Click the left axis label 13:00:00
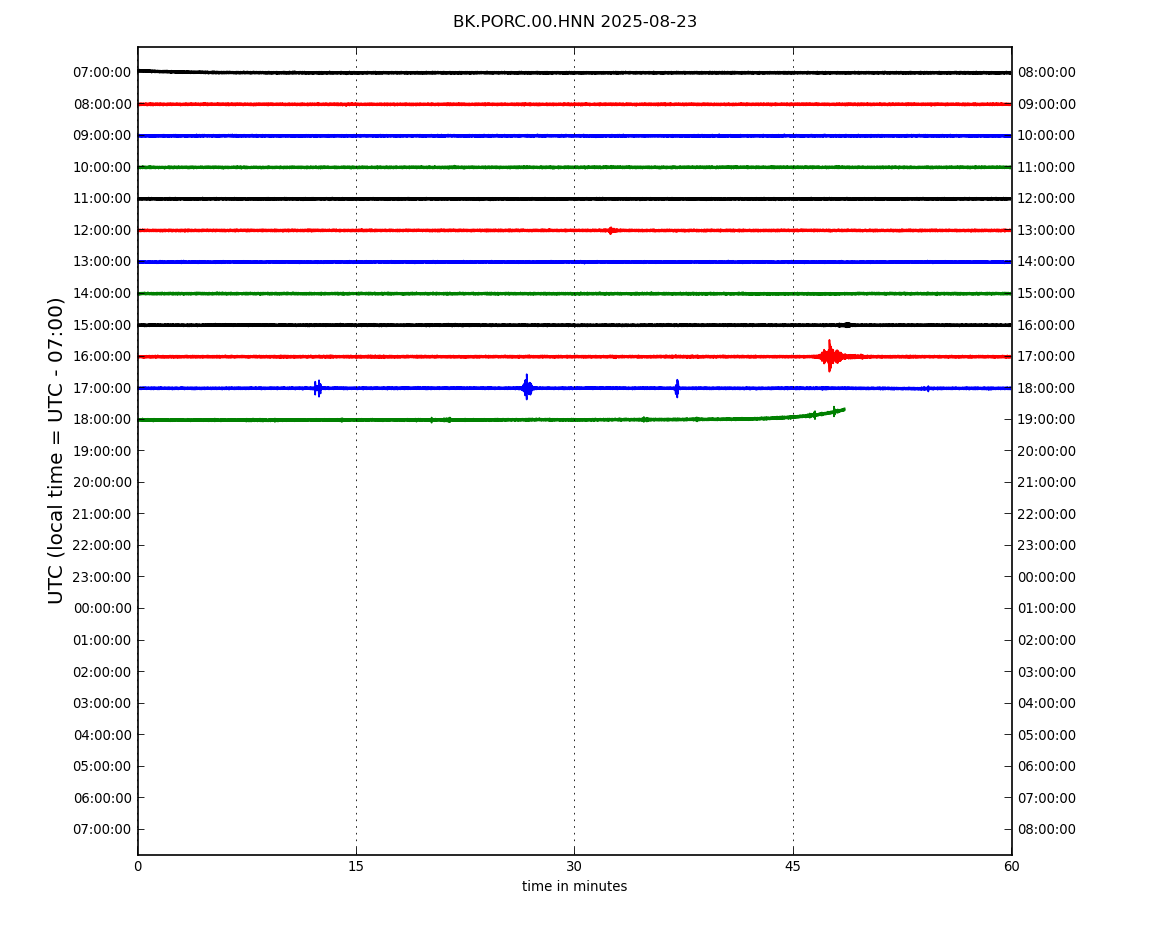The height and width of the screenshot is (950, 1150). pos(102,262)
